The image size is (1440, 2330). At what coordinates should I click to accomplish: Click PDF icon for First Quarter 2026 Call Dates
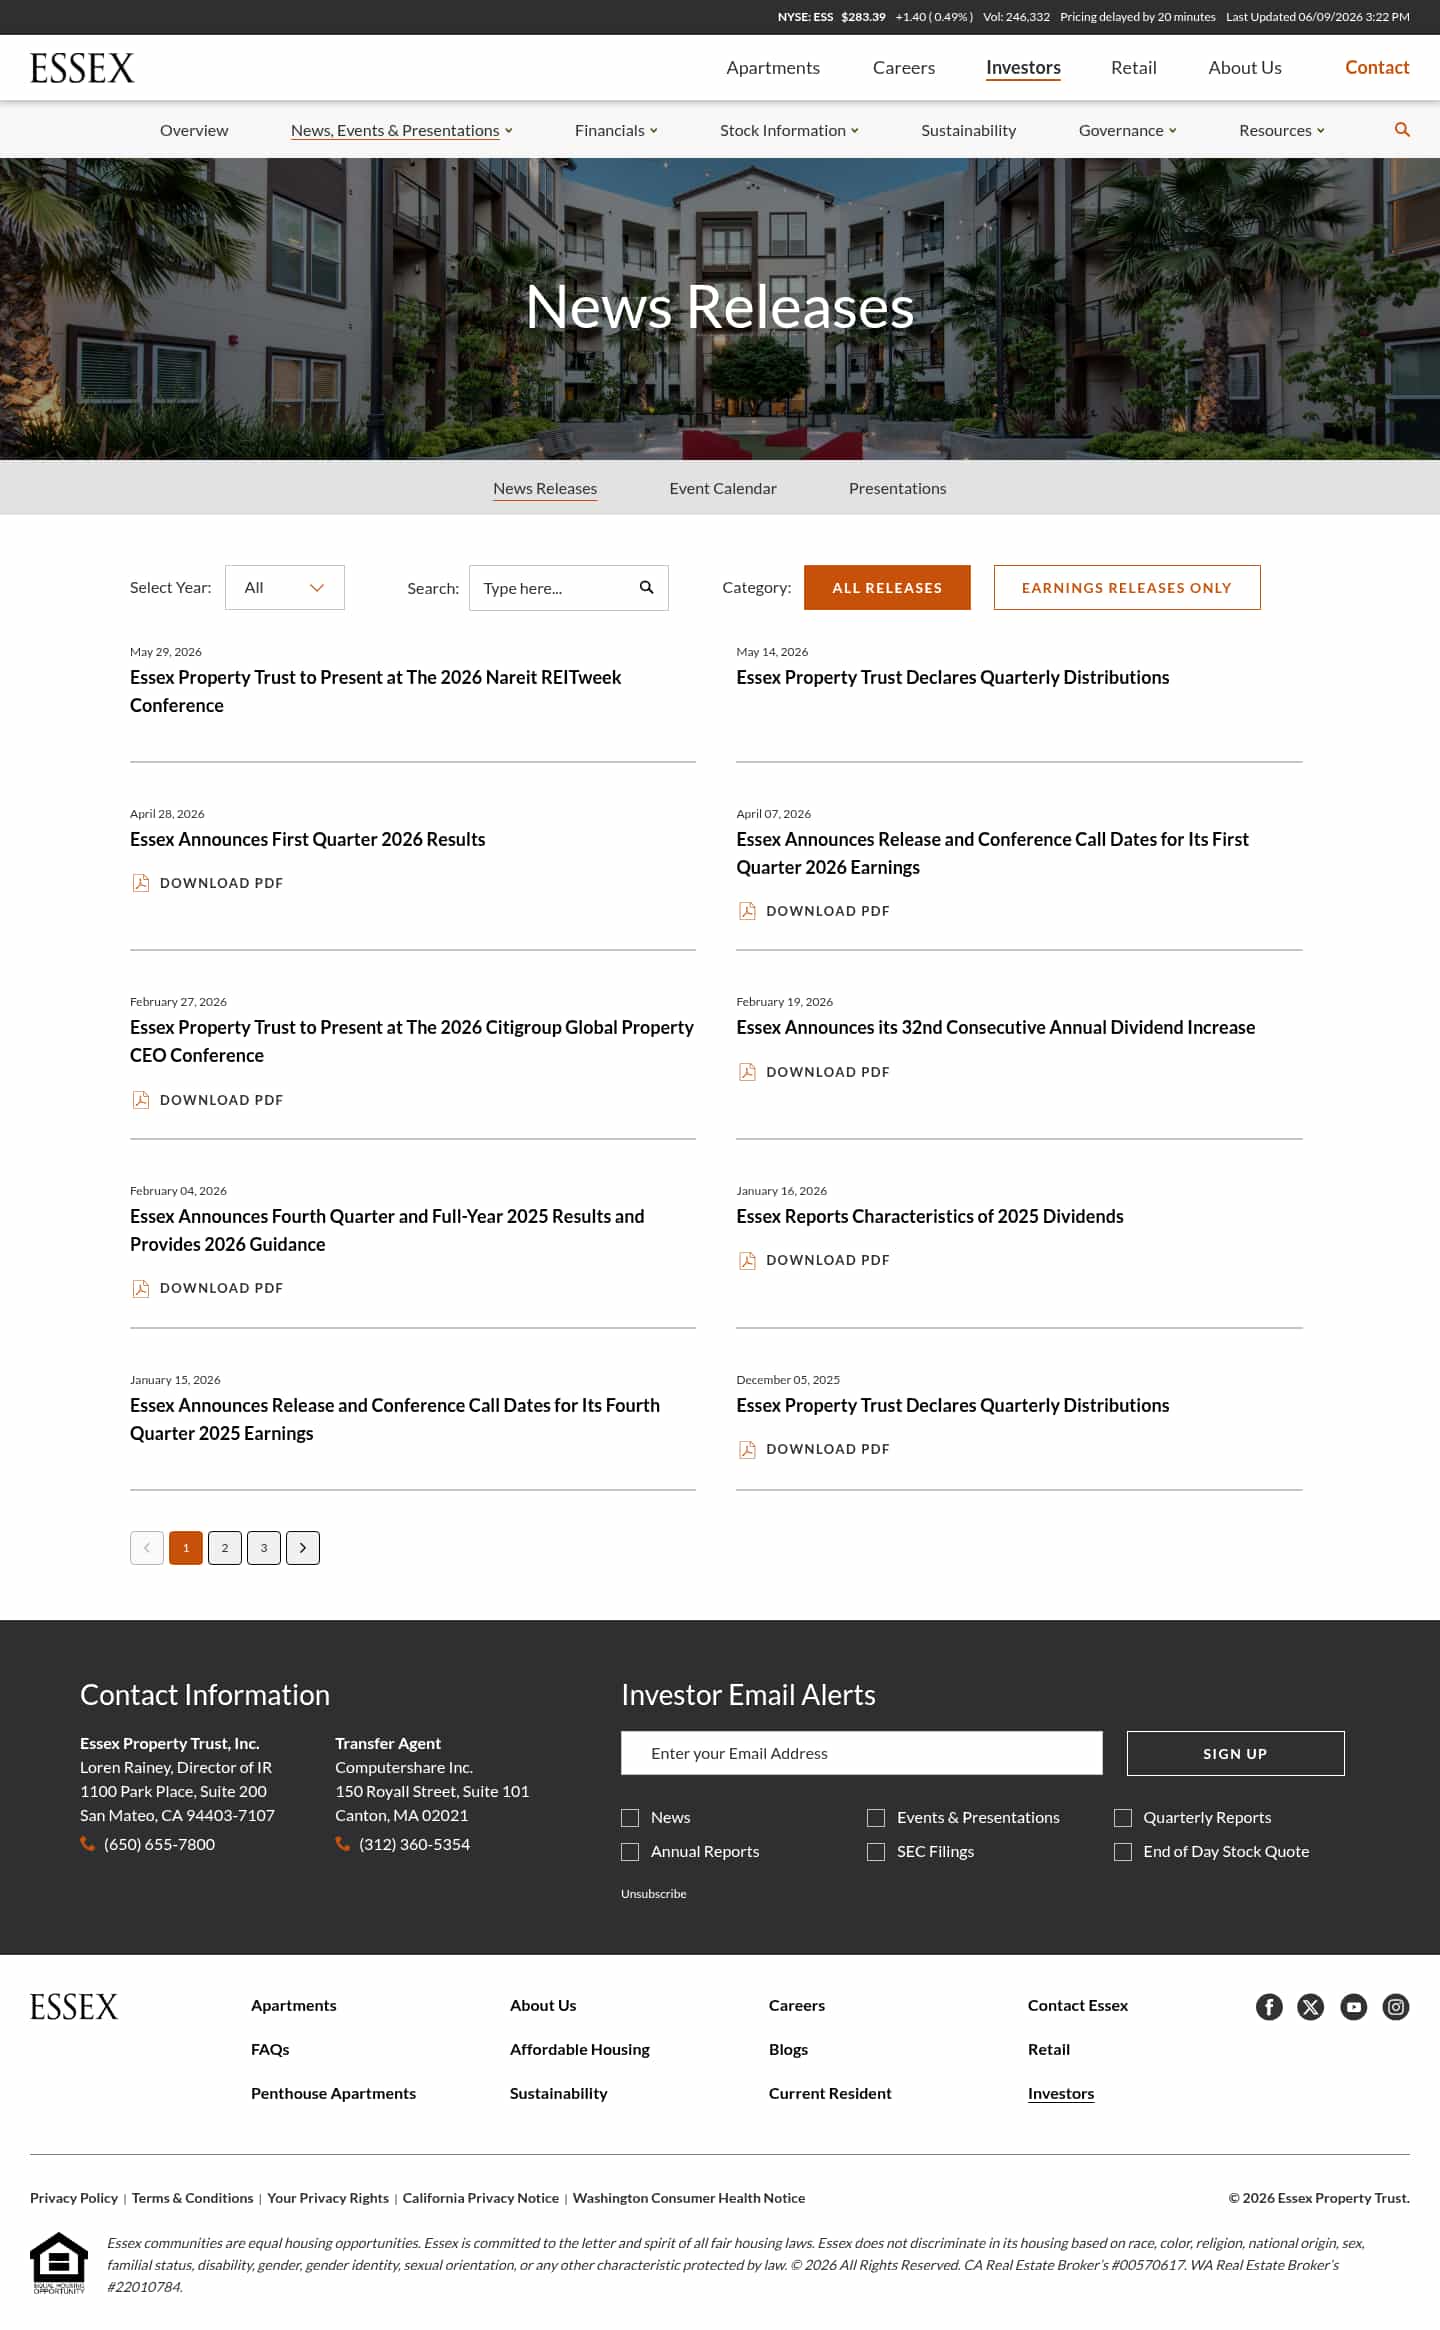point(747,911)
